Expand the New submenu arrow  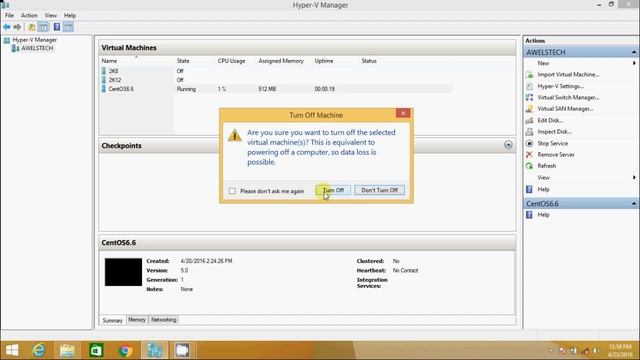(634, 63)
